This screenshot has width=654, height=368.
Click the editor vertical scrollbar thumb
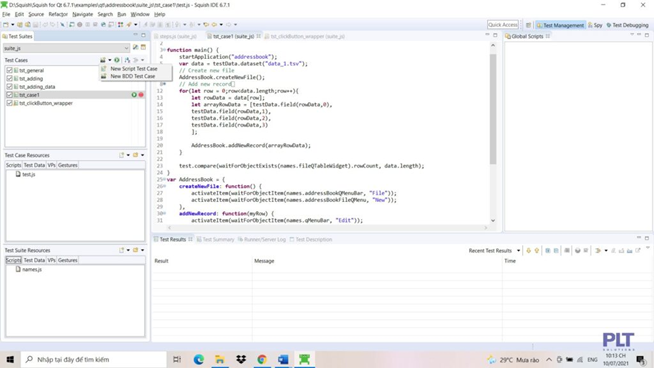(x=493, y=108)
